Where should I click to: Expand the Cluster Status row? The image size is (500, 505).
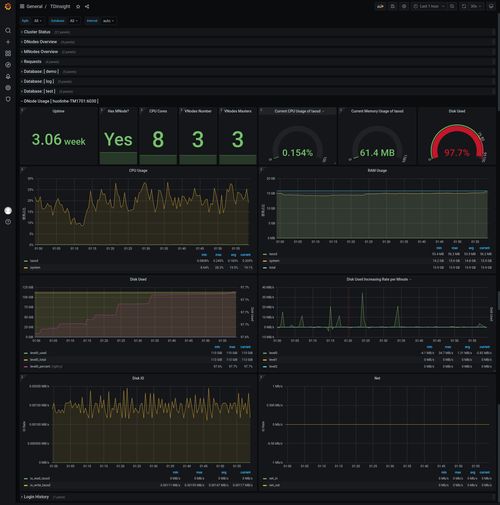point(37,32)
